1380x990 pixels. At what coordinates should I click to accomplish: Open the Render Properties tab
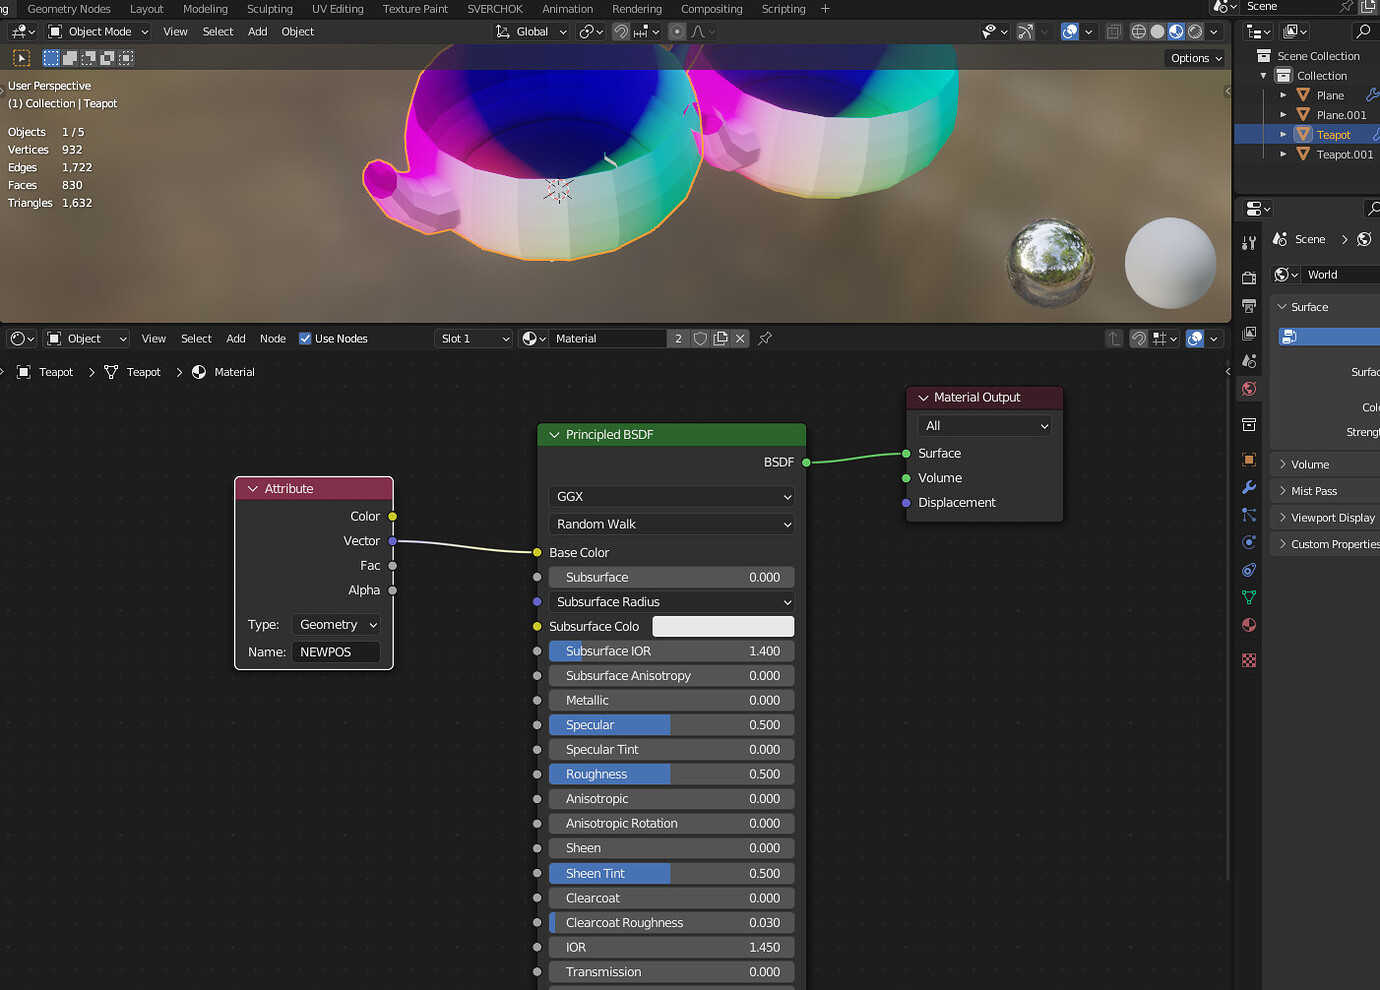click(1248, 278)
